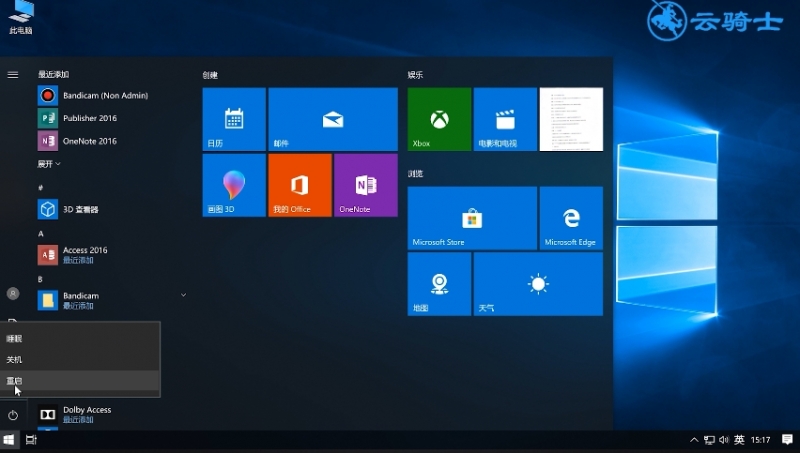Open the 电影和电视 tile
The image size is (800, 453).
[505, 119]
